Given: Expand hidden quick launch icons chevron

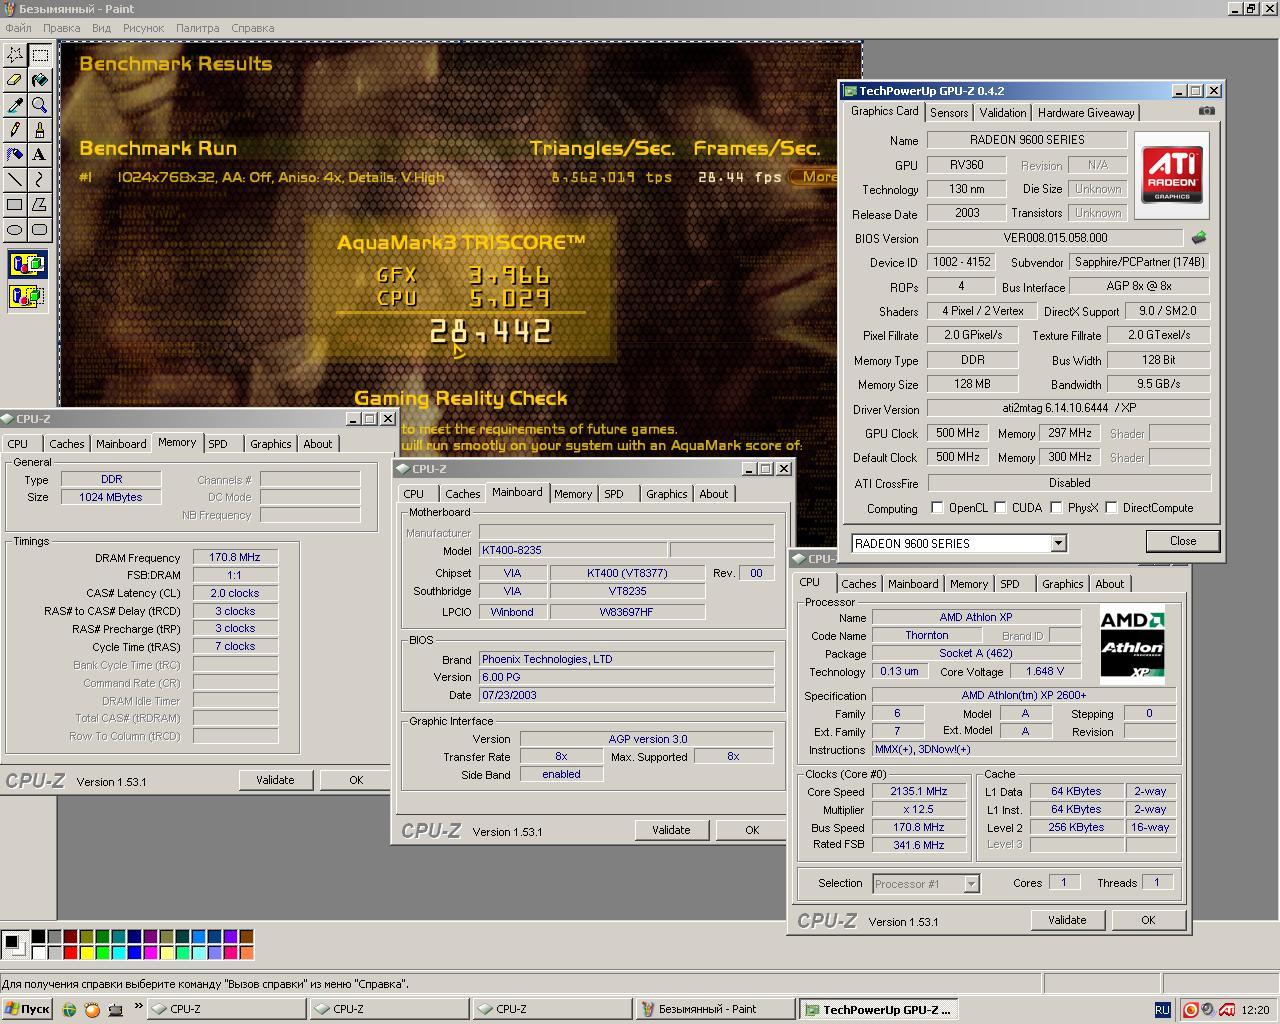Looking at the screenshot, I should (x=137, y=1007).
